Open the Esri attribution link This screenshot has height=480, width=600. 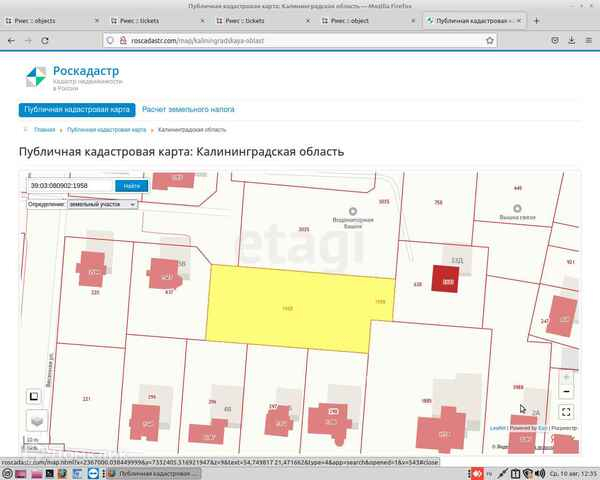point(542,428)
